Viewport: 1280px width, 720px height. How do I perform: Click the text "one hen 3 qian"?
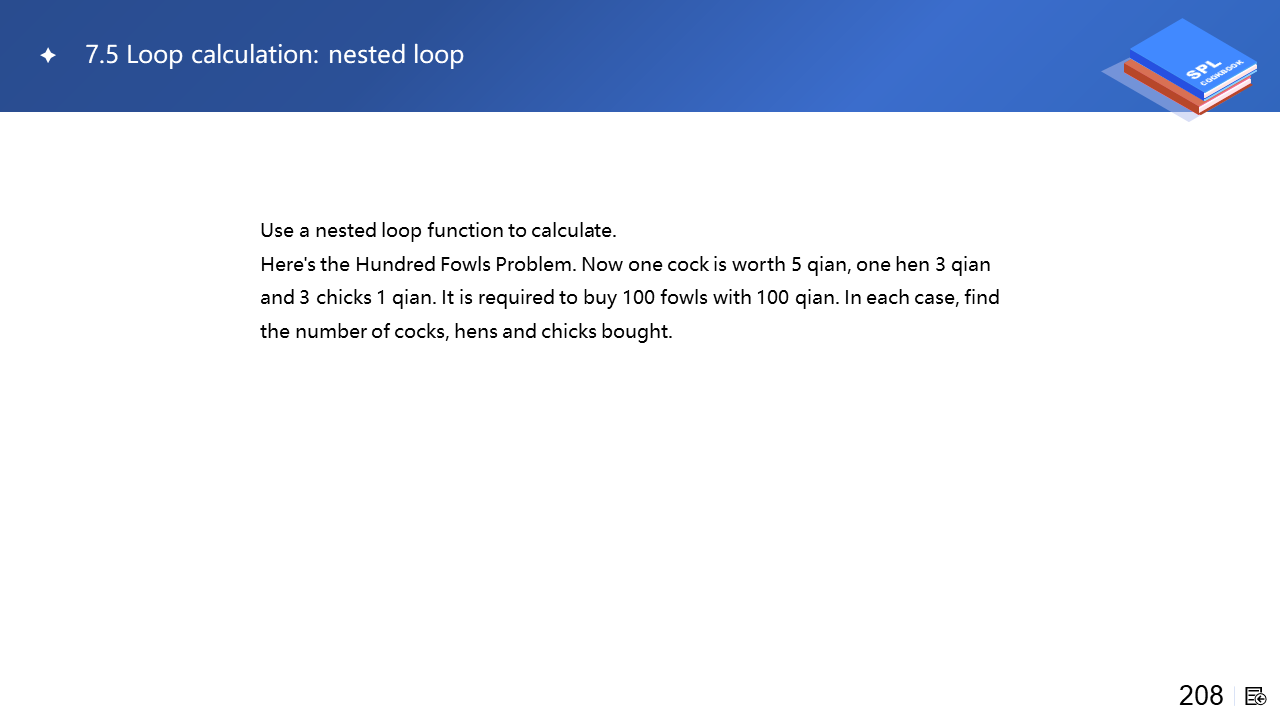coord(923,265)
